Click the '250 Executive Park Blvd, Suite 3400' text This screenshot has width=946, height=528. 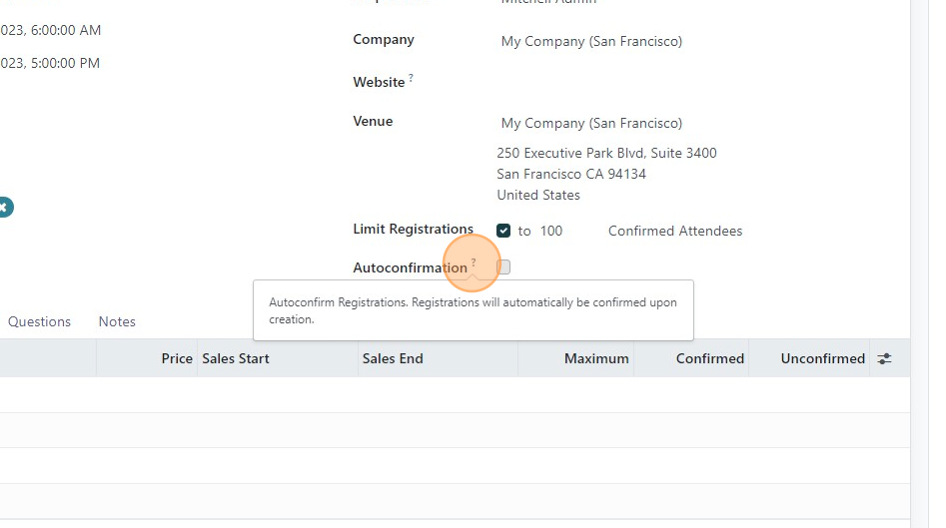(606, 153)
